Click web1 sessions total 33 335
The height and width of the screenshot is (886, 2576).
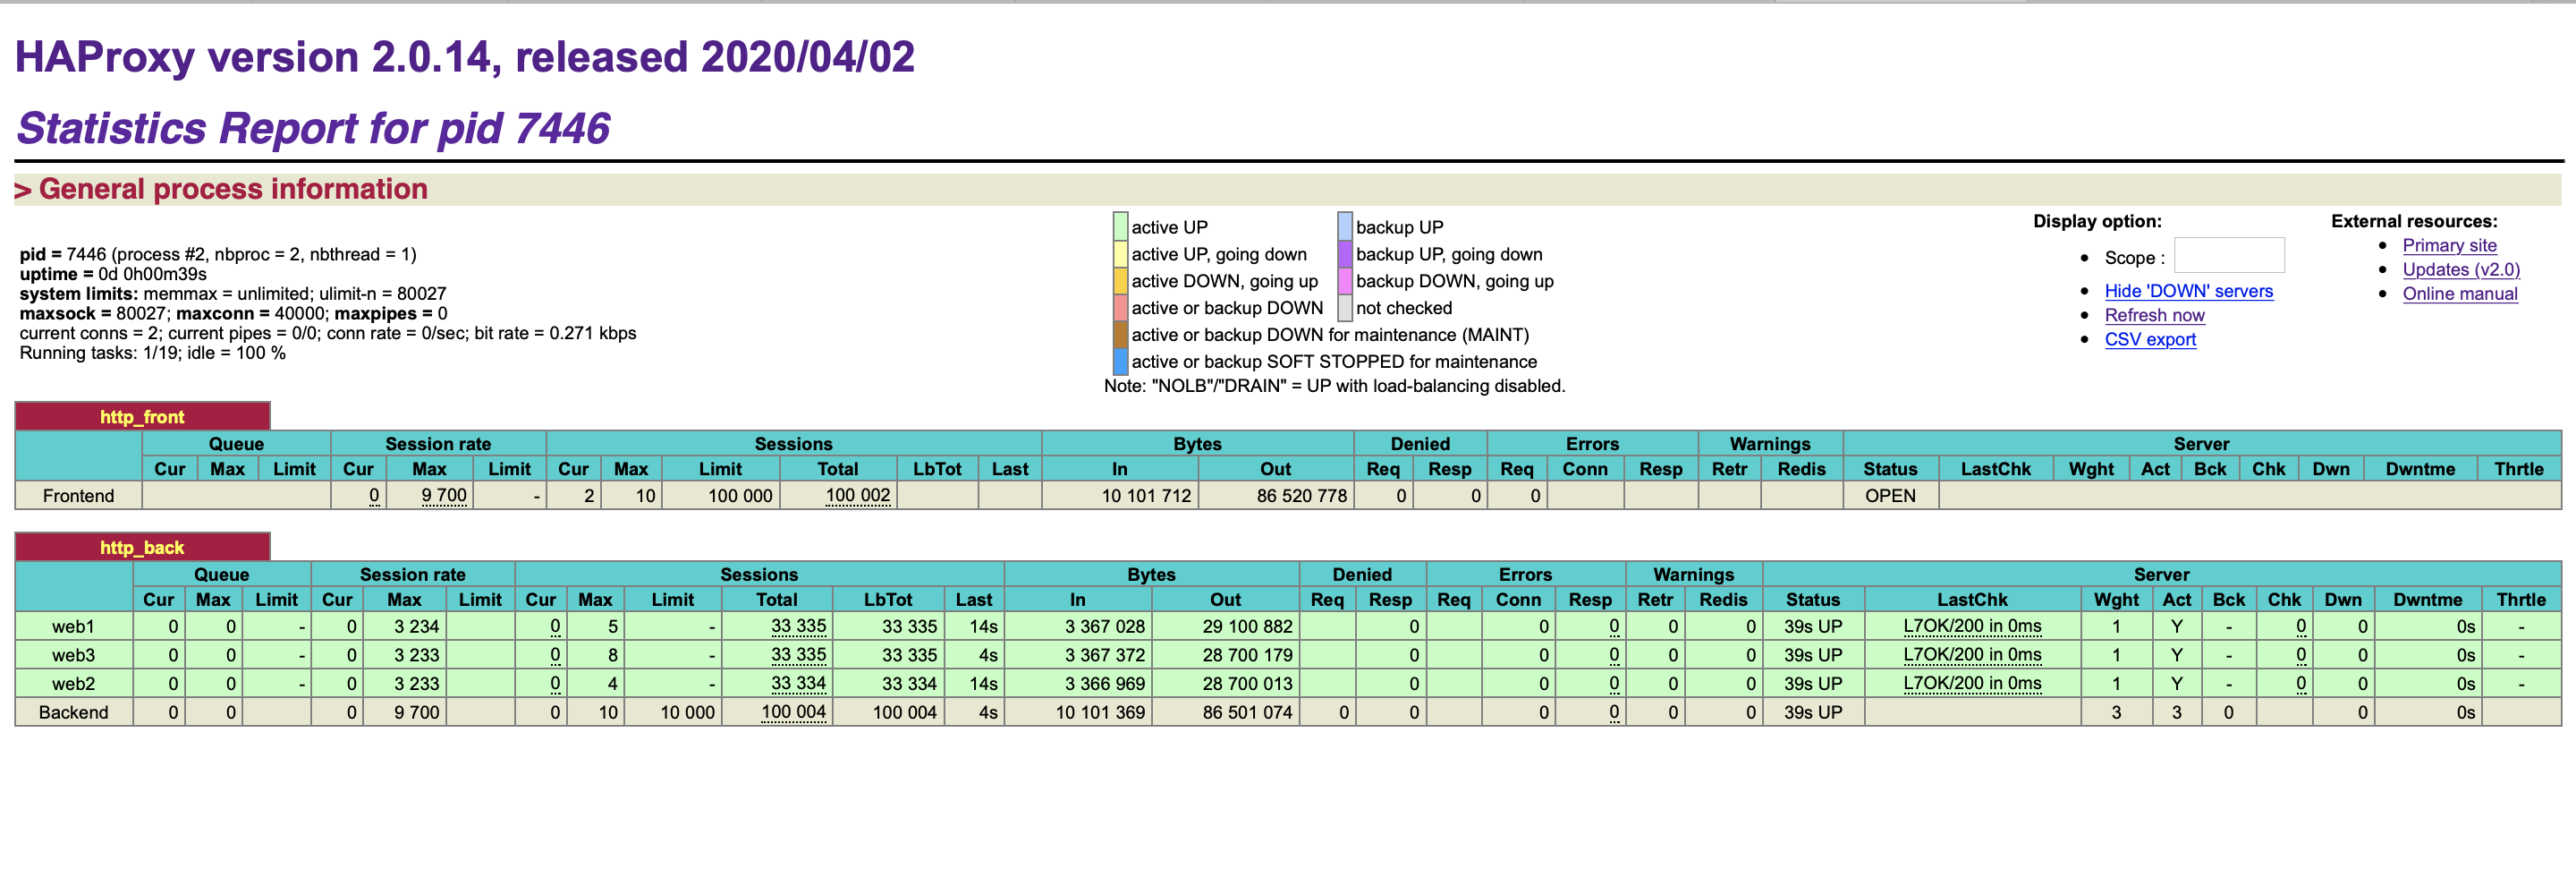[798, 626]
